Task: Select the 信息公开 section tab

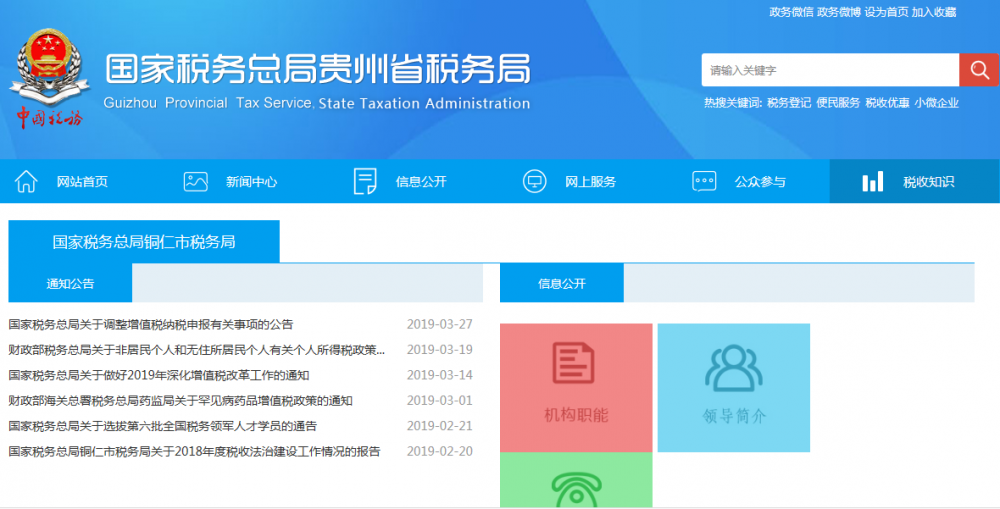Action: pos(562,284)
